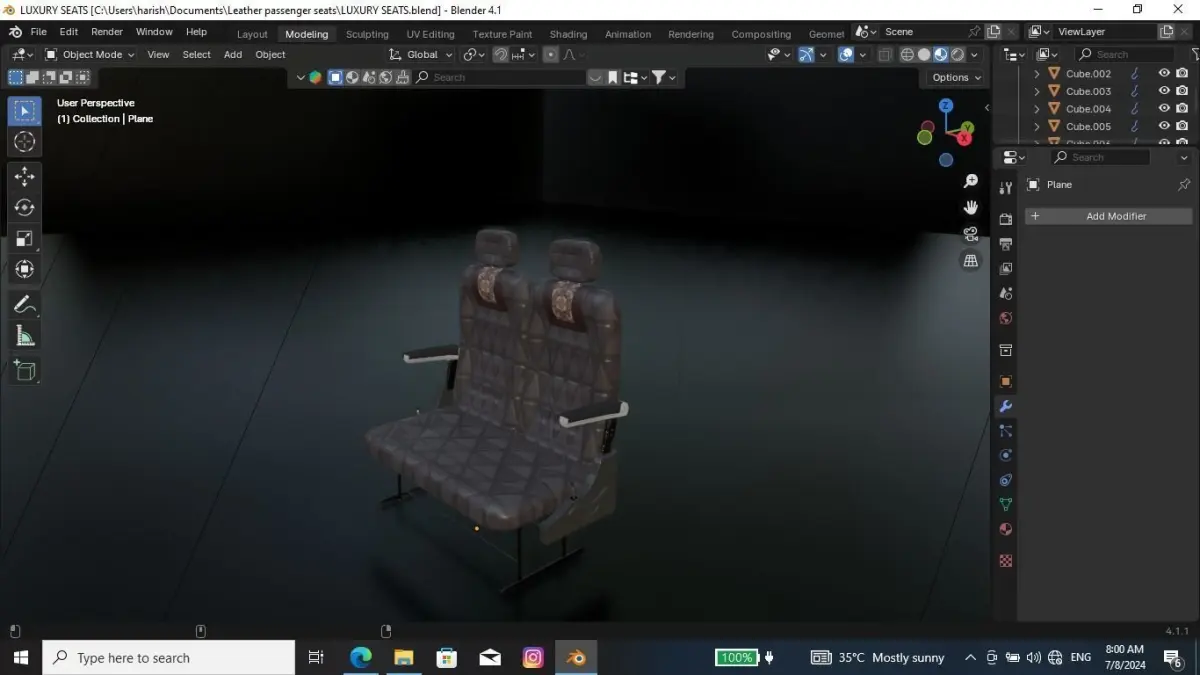Open the Object Constraints properties tab
The image size is (1200, 675).
1006,480
